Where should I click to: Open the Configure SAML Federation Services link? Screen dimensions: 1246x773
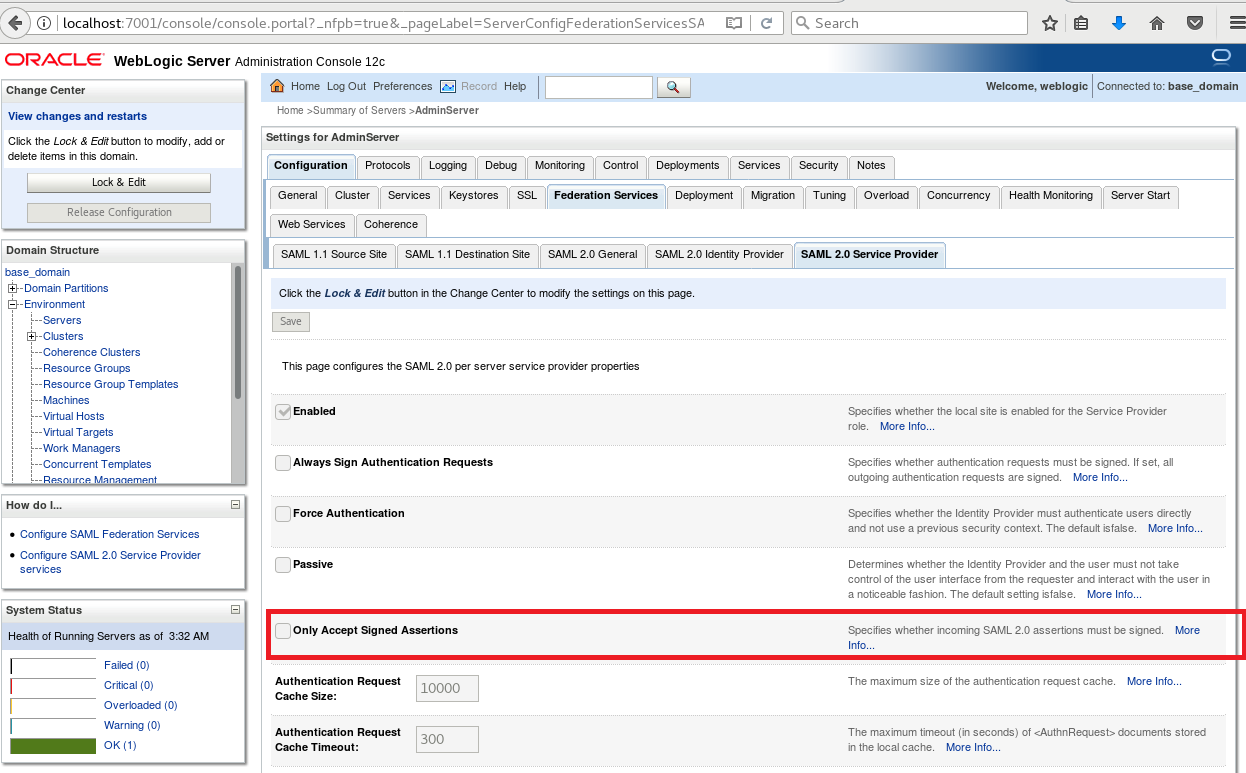point(109,534)
